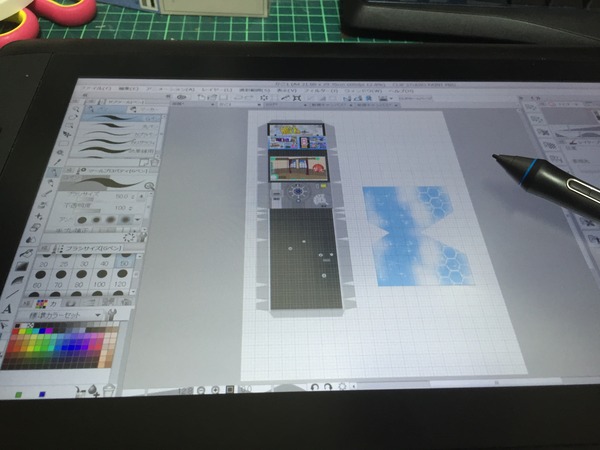Click brush size stepper arrows
The width and height of the screenshot is (600, 450).
tap(142, 196)
